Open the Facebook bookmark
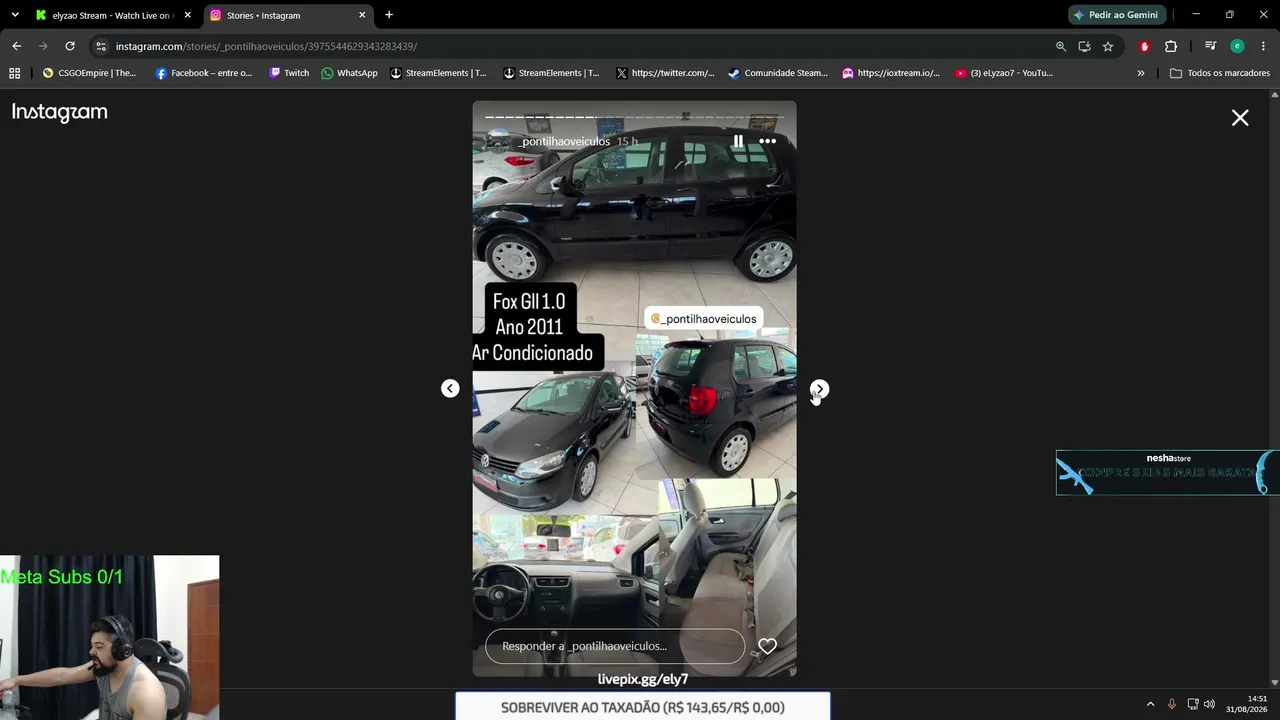The width and height of the screenshot is (1280, 720). tap(204, 73)
